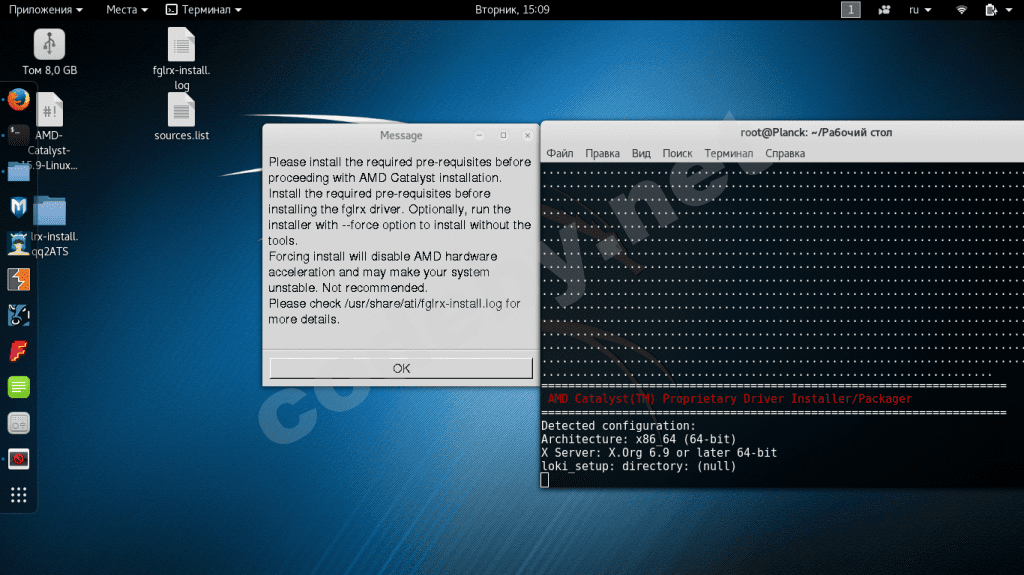This screenshot has width=1024, height=575.
Task: Select the Том 8,0 GB USB drive icon
Action: pos(50,52)
